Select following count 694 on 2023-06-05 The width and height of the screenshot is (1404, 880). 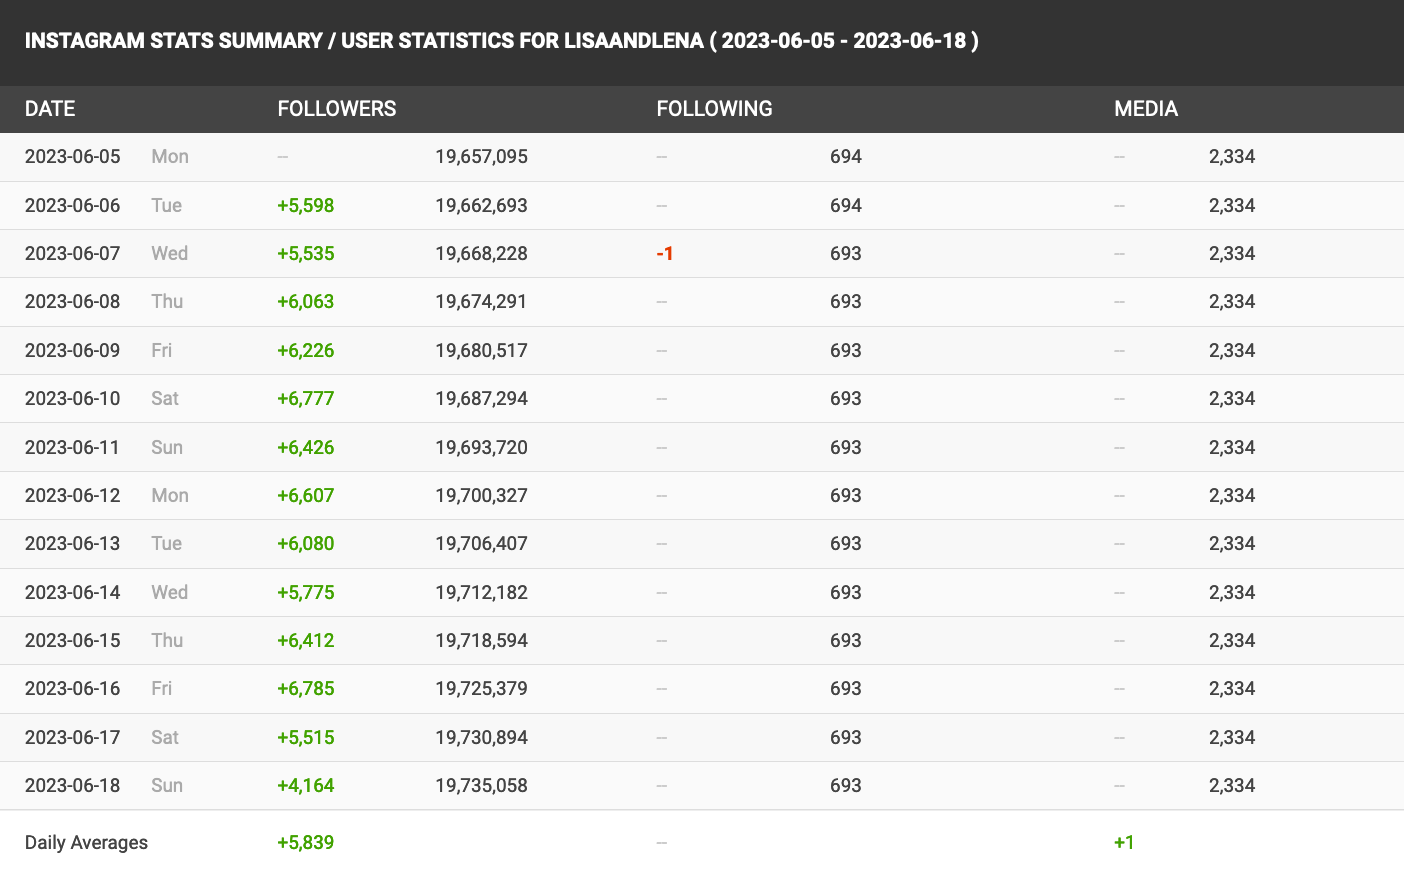[x=845, y=157]
